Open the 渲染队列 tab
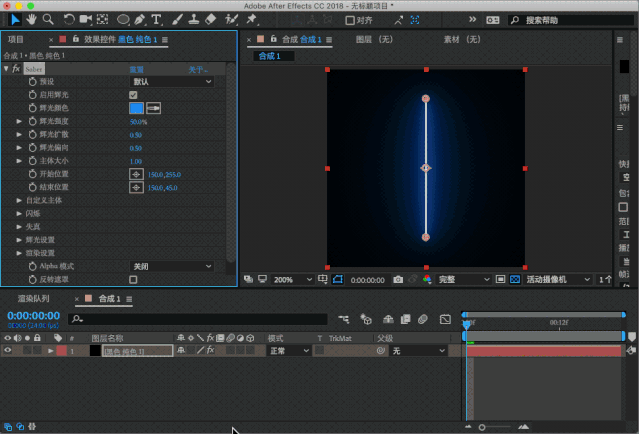Screen dimensions: 639x434 coord(33,298)
